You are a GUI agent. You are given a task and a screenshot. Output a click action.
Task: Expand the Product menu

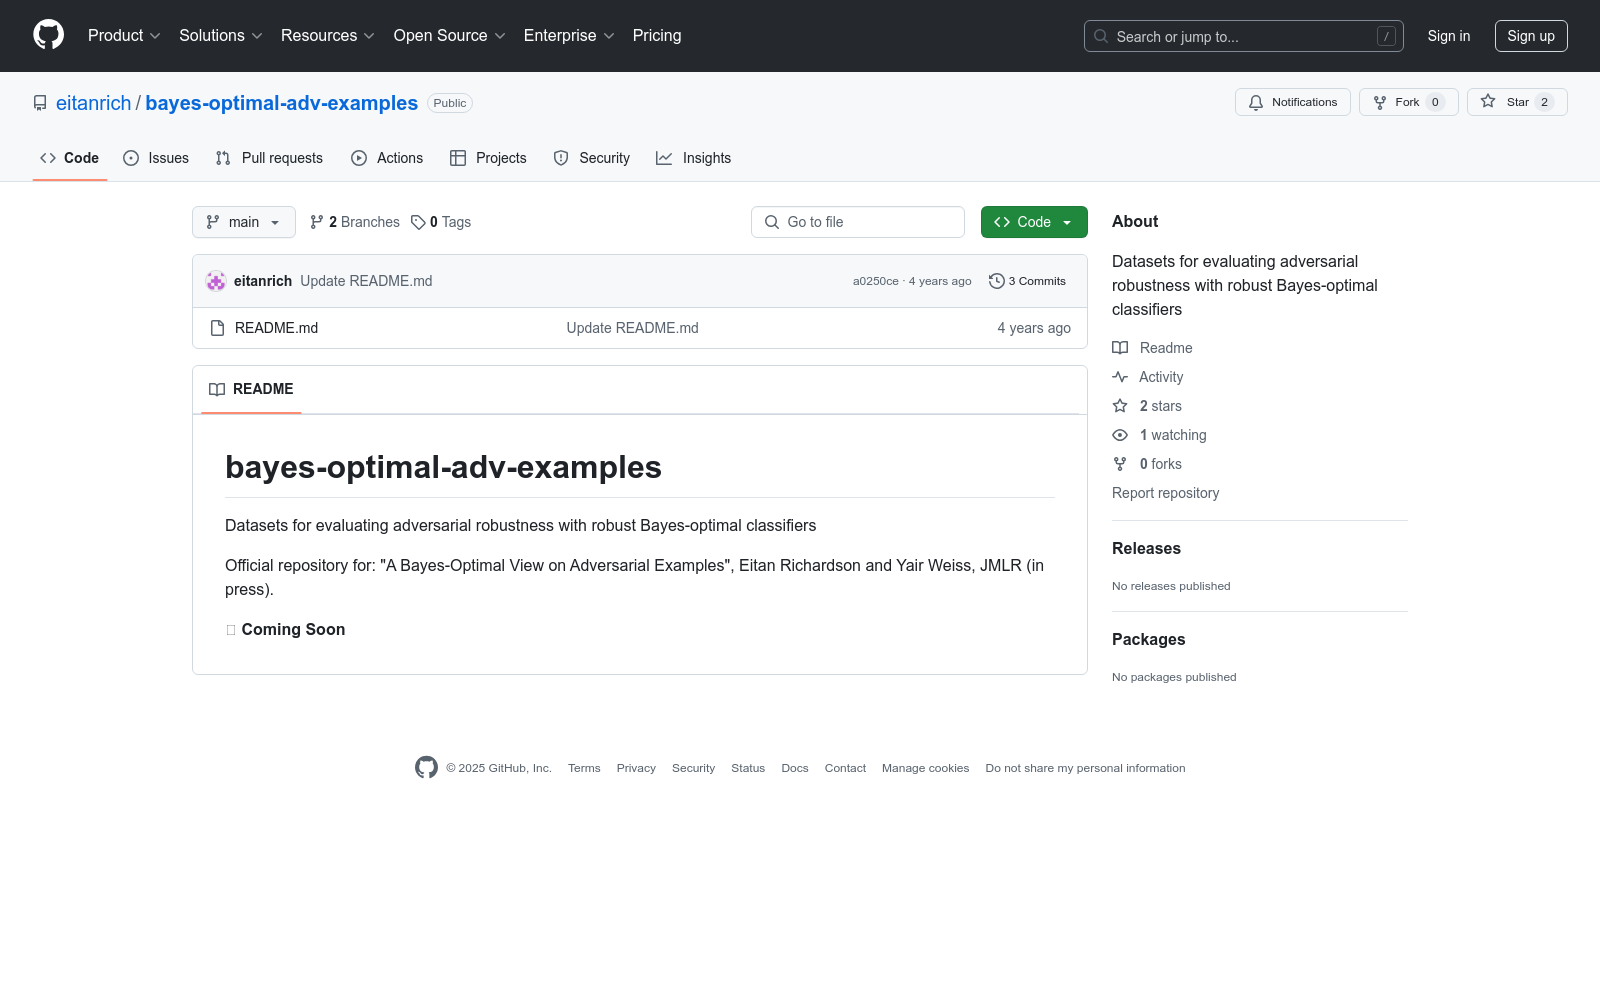124,36
